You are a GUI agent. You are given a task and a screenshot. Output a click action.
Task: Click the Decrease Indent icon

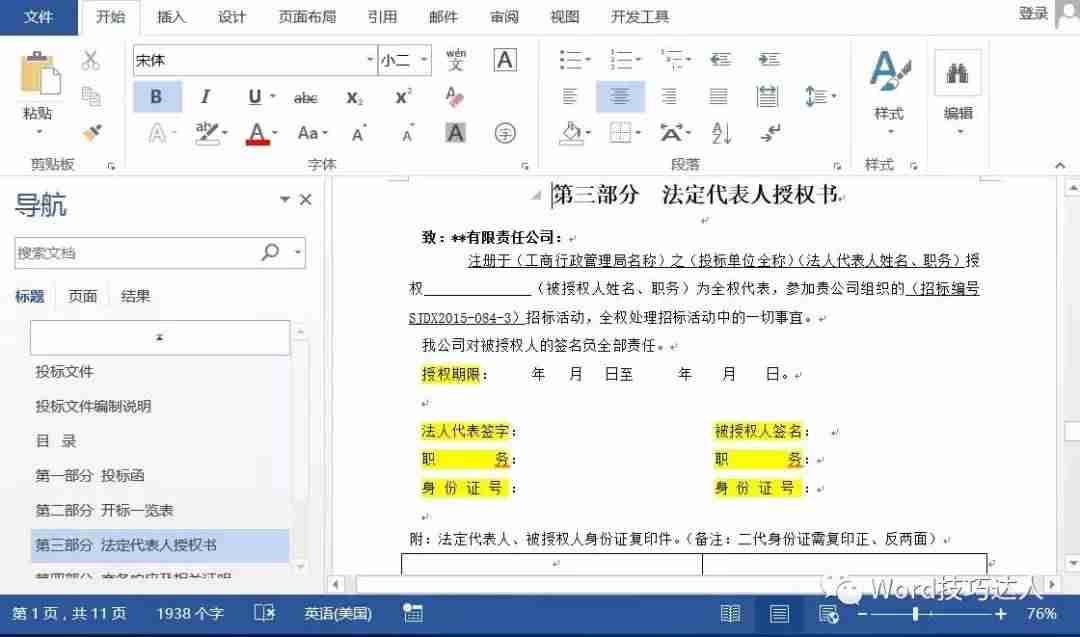point(720,60)
